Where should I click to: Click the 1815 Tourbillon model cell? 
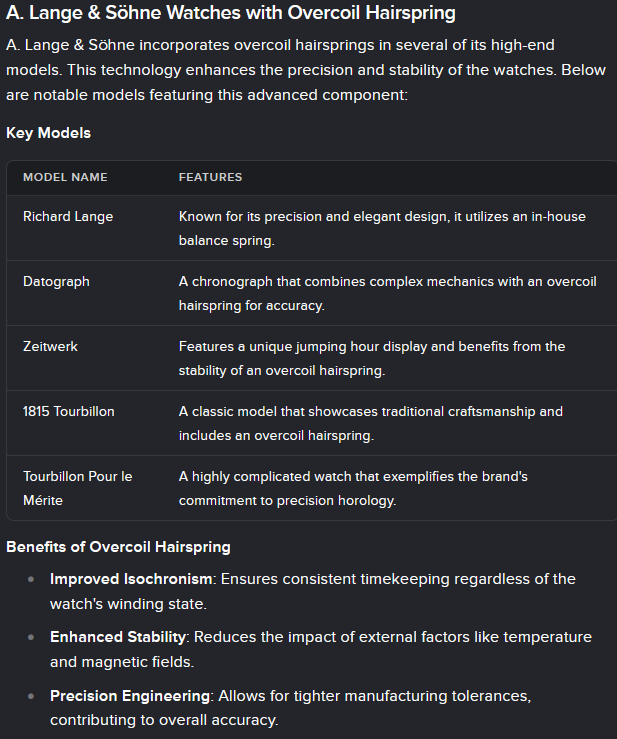coord(68,411)
